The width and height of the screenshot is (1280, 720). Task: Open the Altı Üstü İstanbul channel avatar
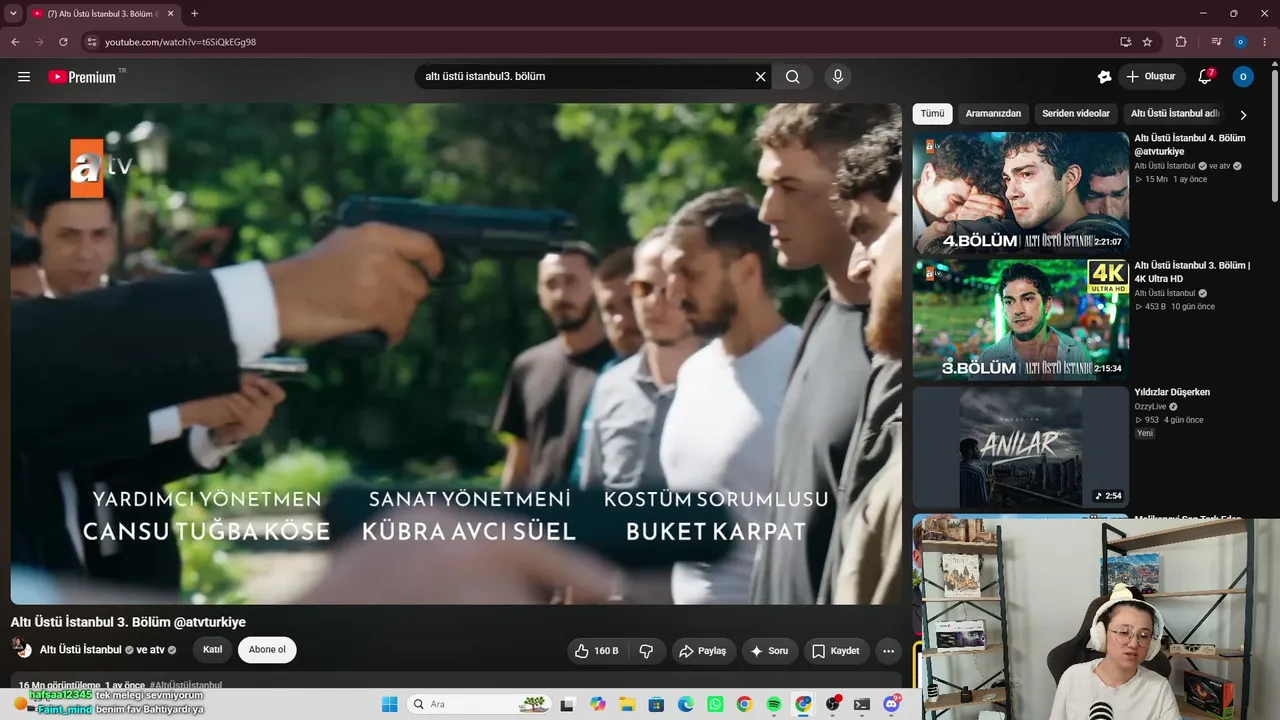coord(21,649)
